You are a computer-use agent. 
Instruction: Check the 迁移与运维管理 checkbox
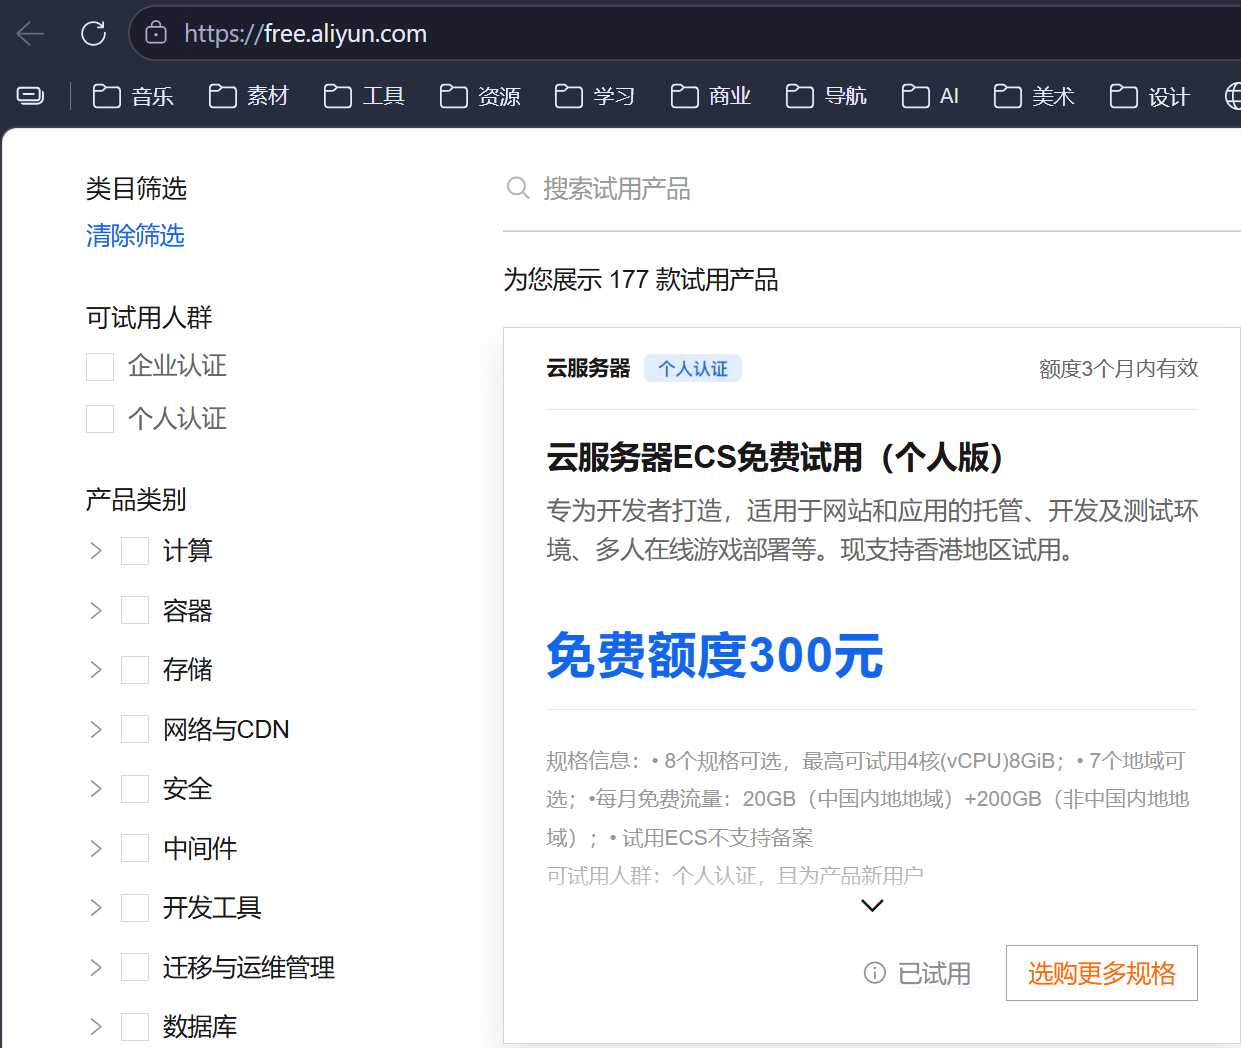coord(135,967)
